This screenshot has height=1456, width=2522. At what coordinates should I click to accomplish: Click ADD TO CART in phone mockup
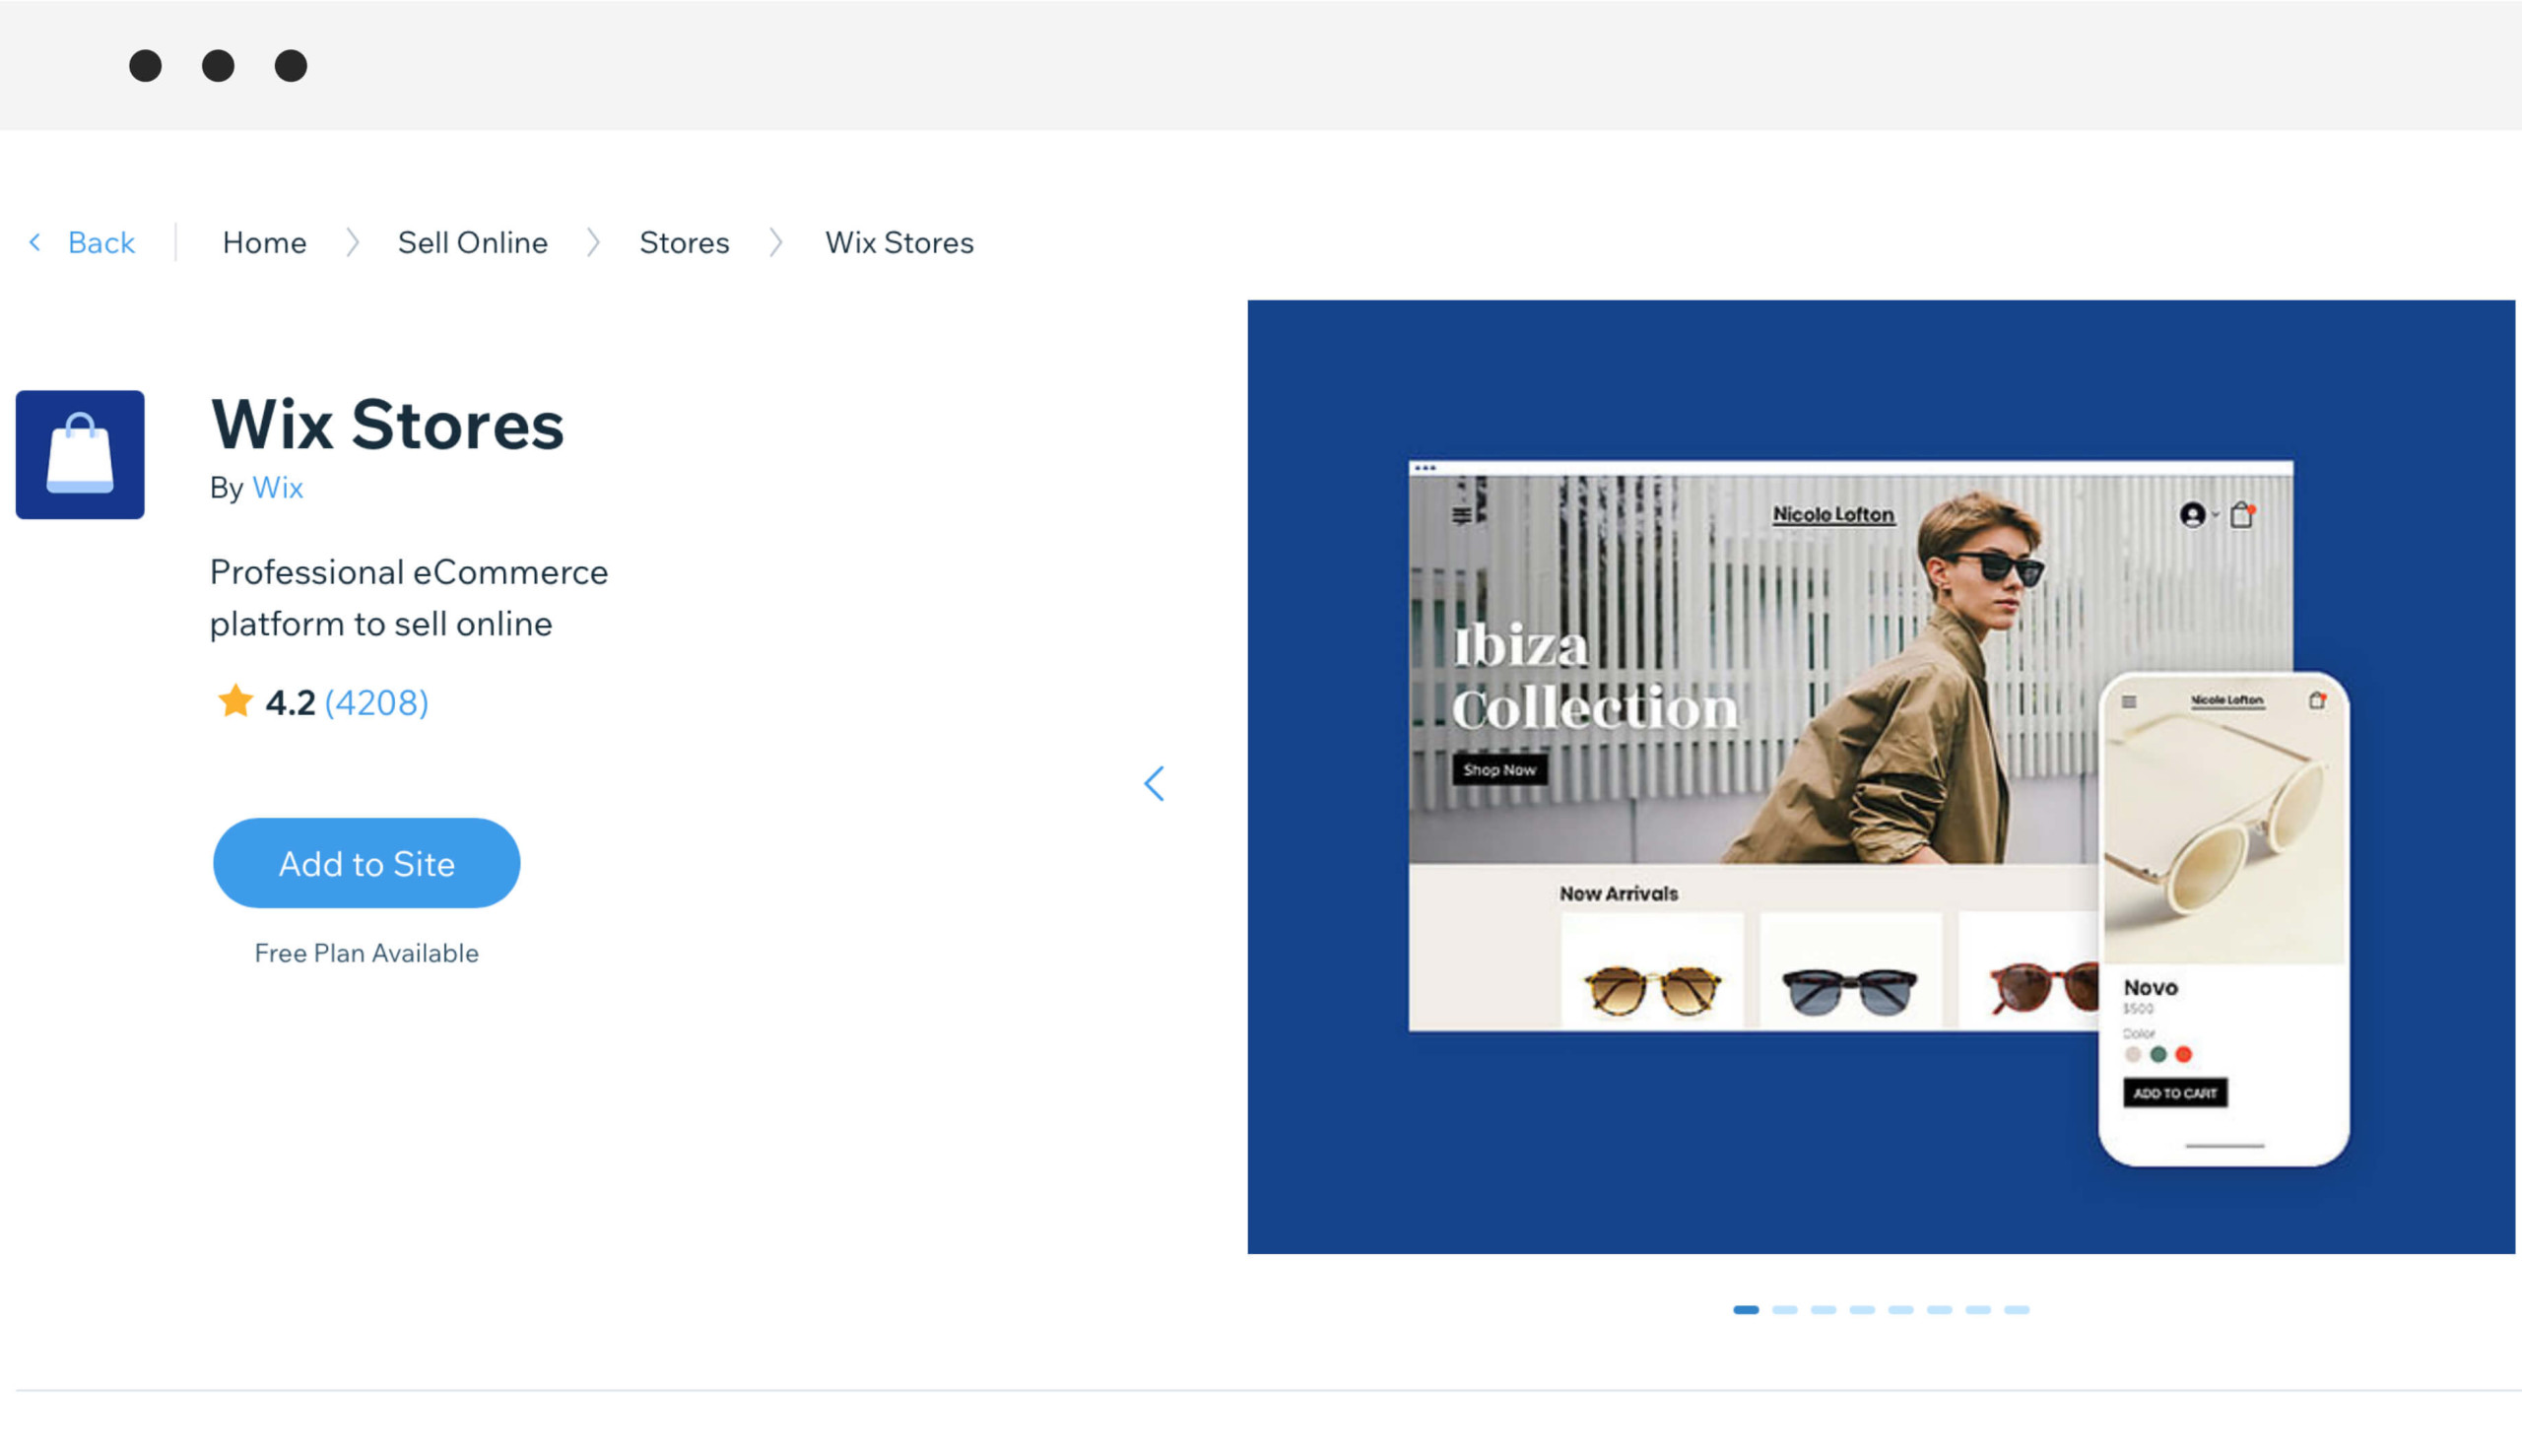pos(2175,1093)
